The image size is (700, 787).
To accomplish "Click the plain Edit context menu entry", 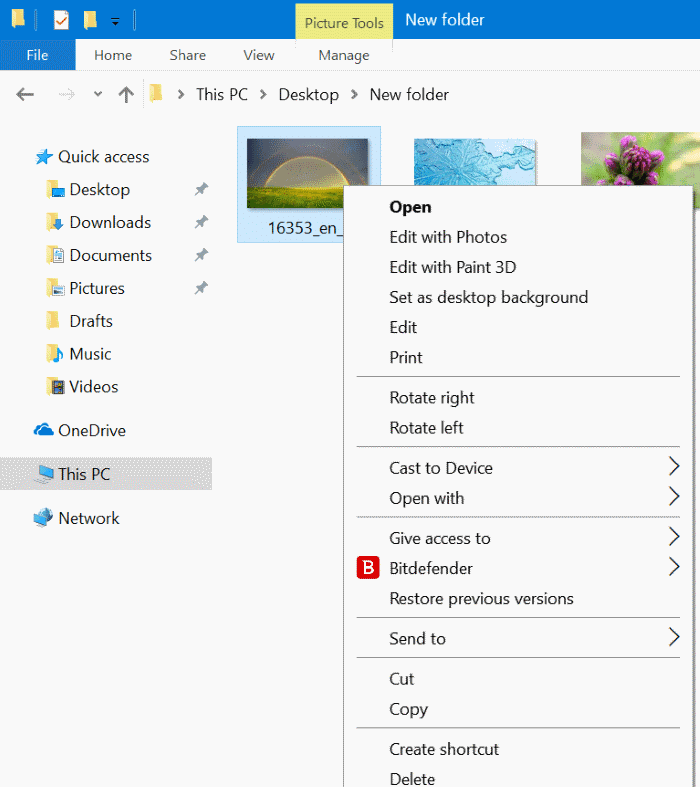I will click(403, 327).
